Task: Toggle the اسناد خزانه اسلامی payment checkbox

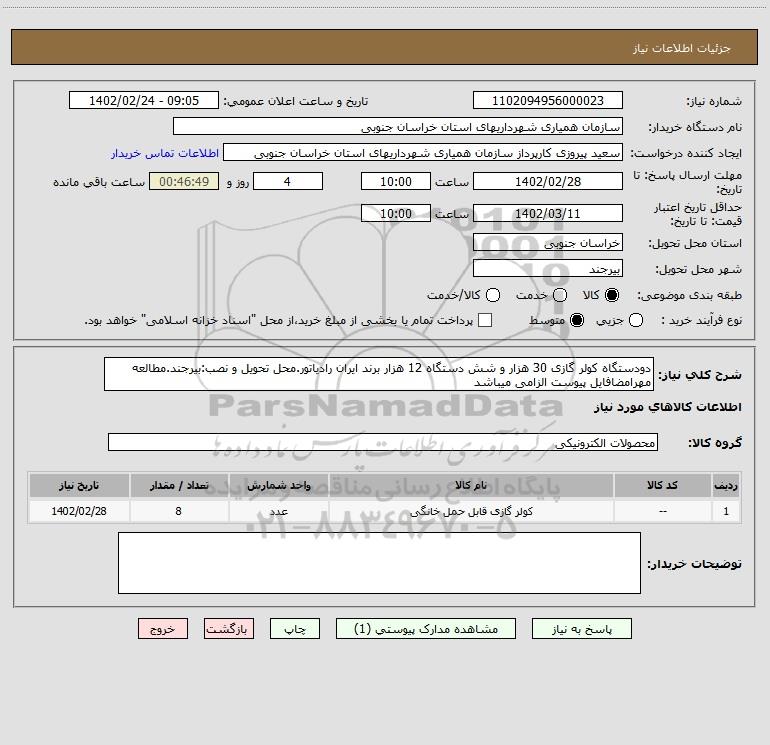Action: [x=485, y=320]
